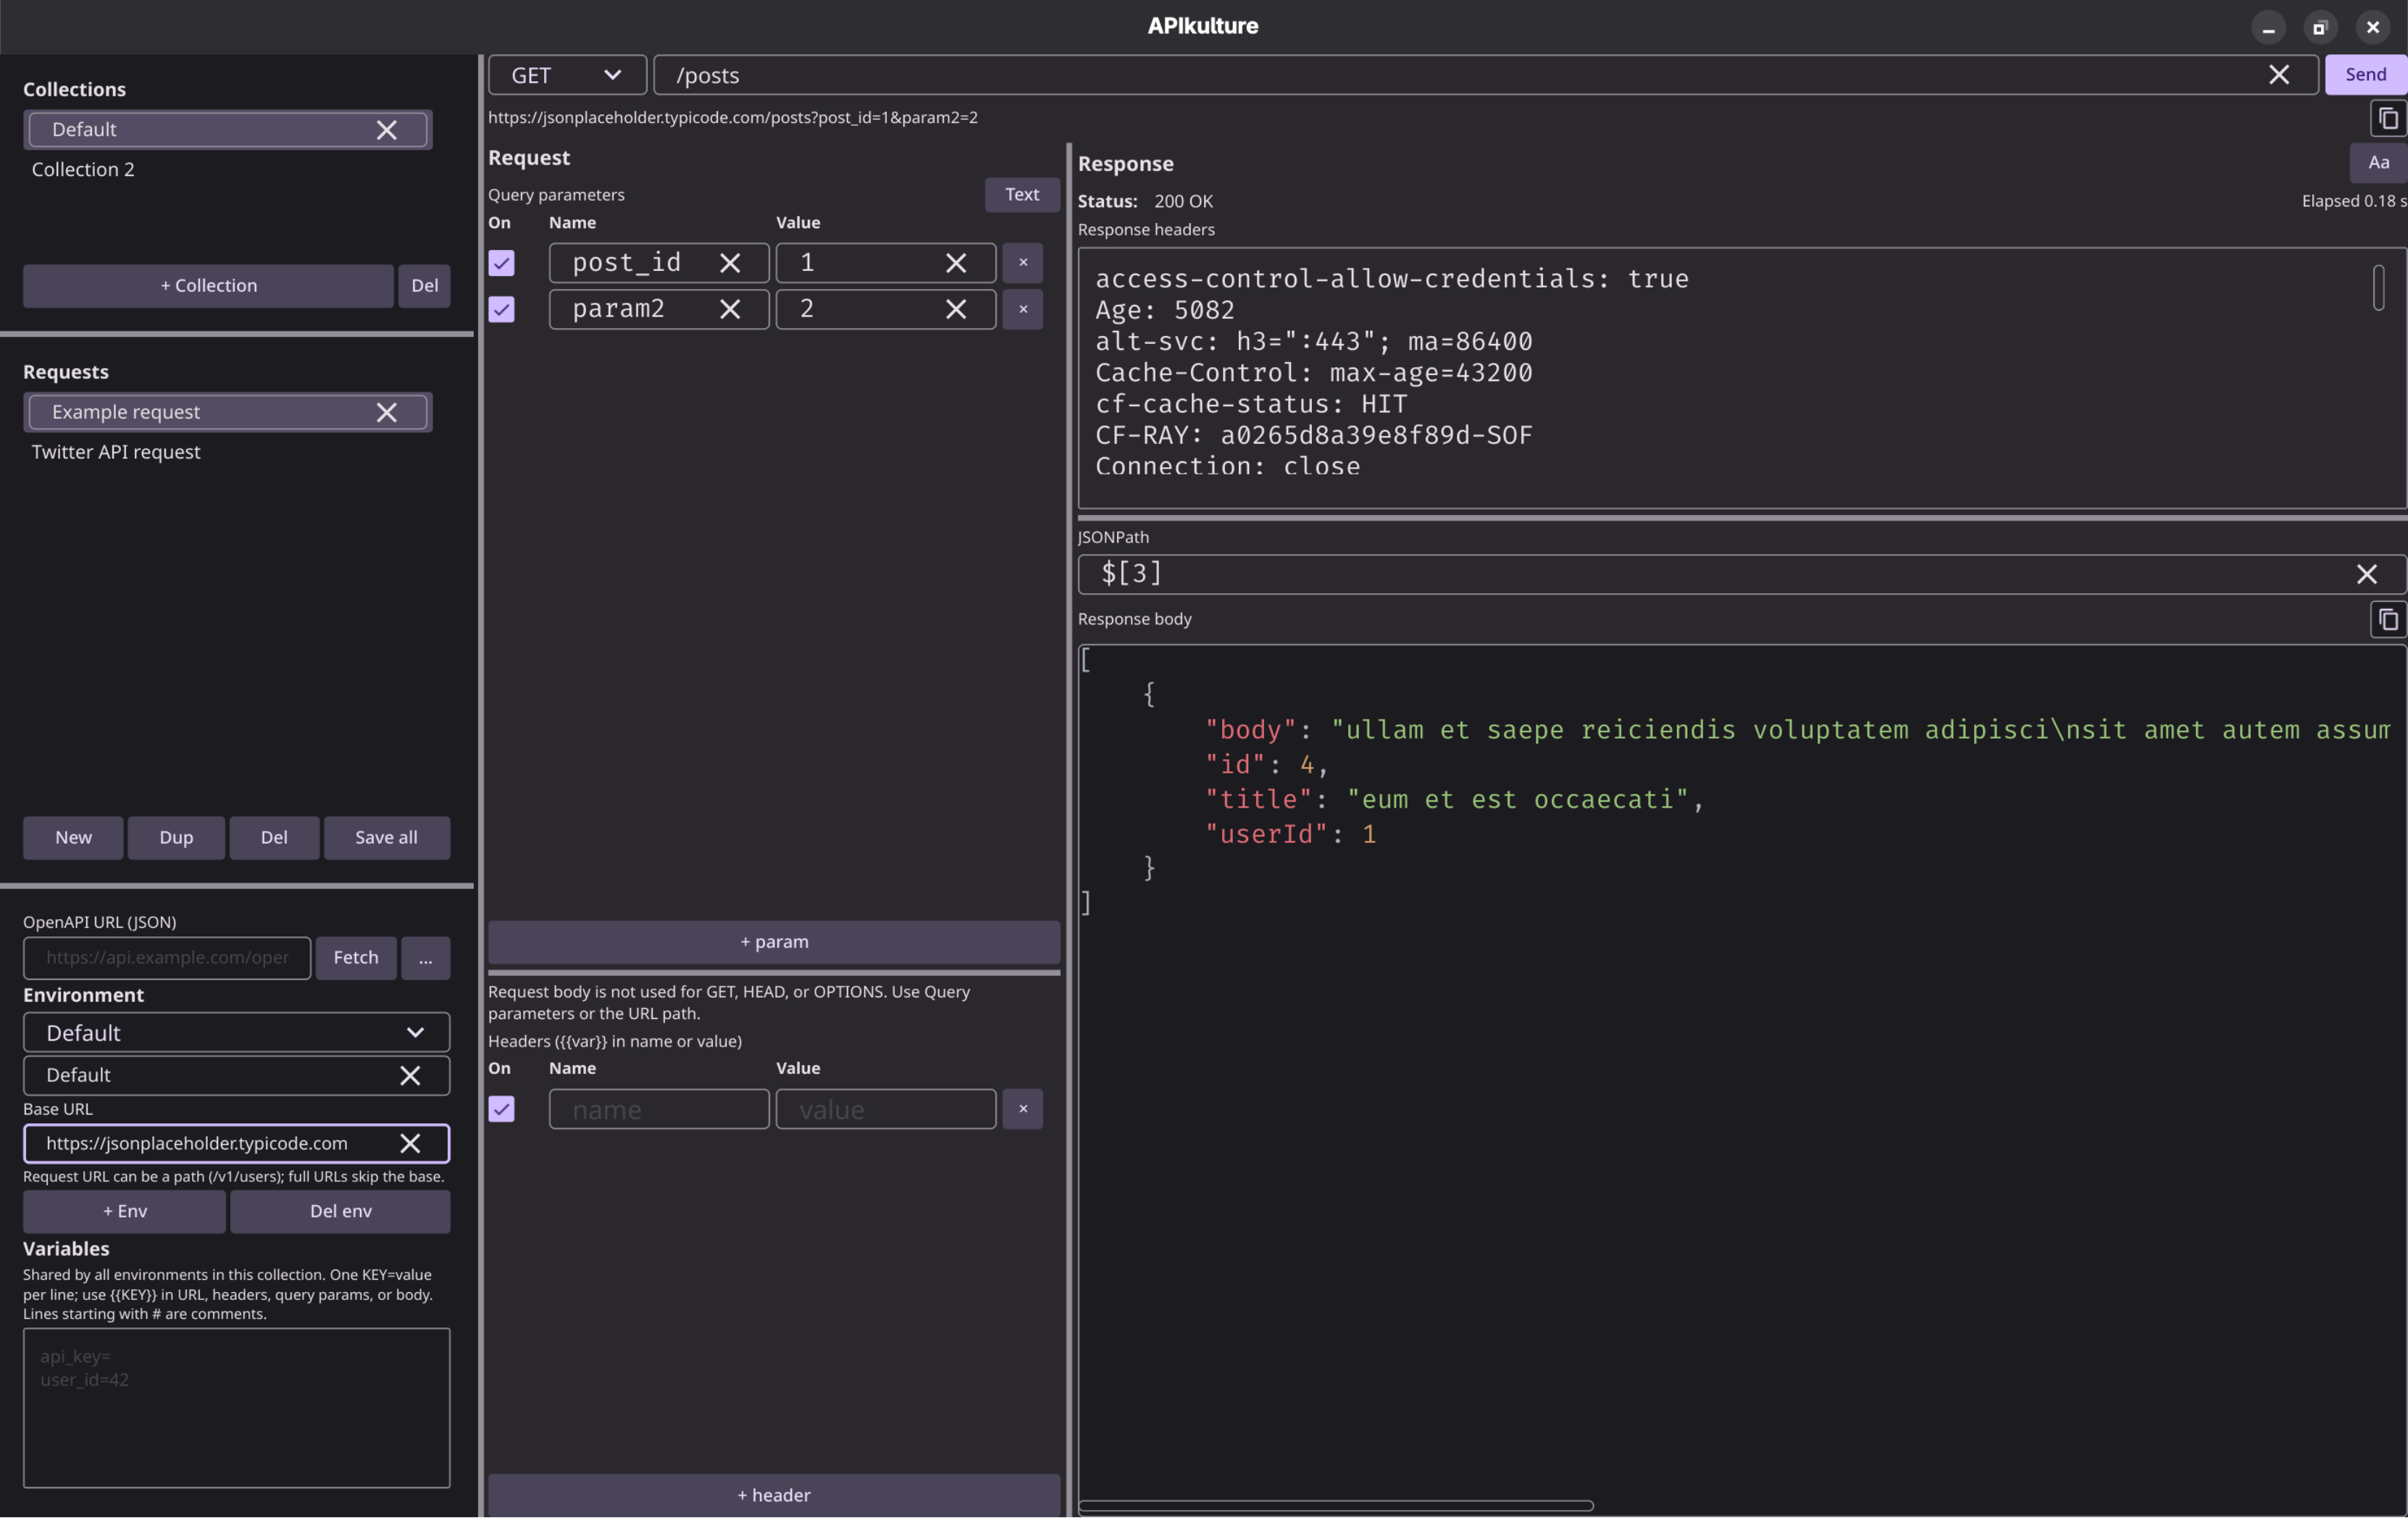Add a new Collection
The width and height of the screenshot is (2408, 1518).
coord(208,286)
